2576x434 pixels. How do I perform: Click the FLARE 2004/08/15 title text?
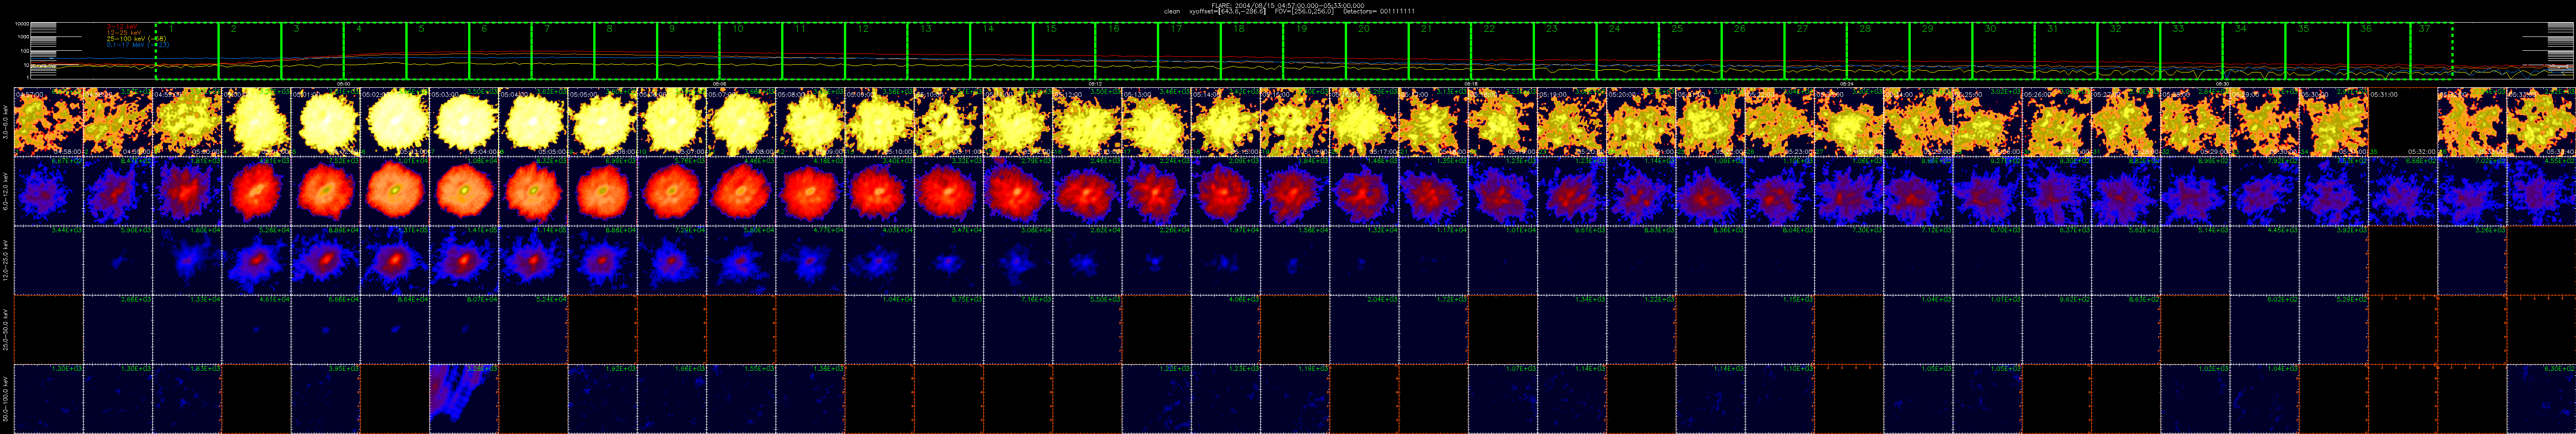1288,5
